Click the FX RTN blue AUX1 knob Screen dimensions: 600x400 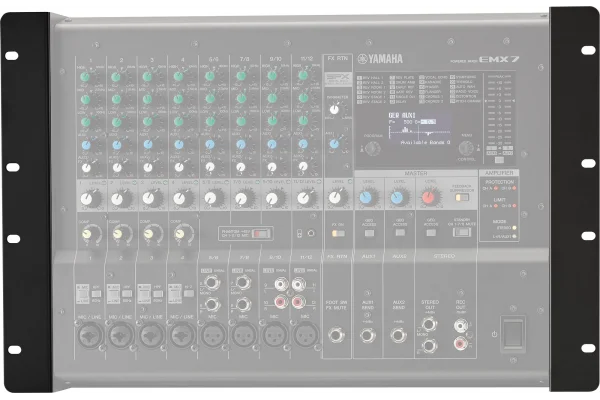pos(334,144)
